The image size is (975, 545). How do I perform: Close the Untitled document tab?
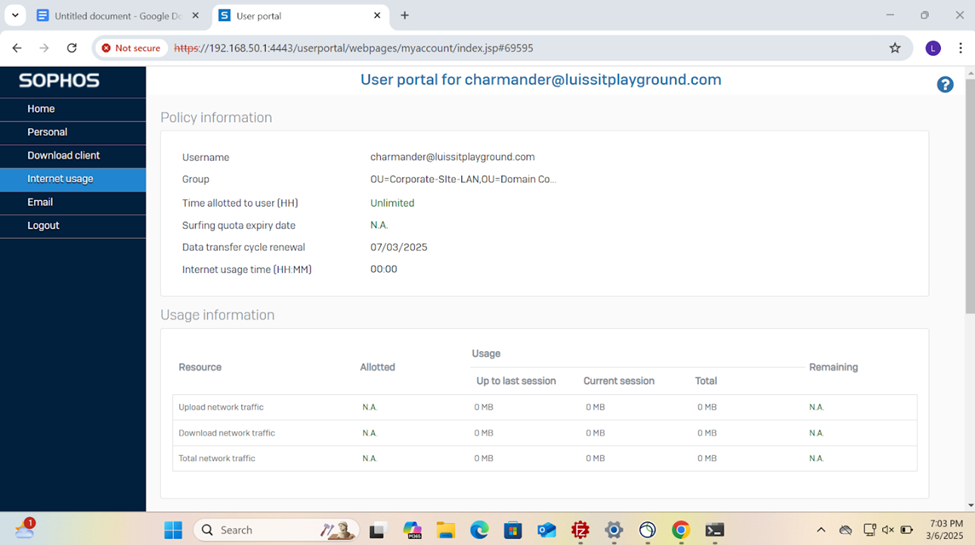[195, 16]
